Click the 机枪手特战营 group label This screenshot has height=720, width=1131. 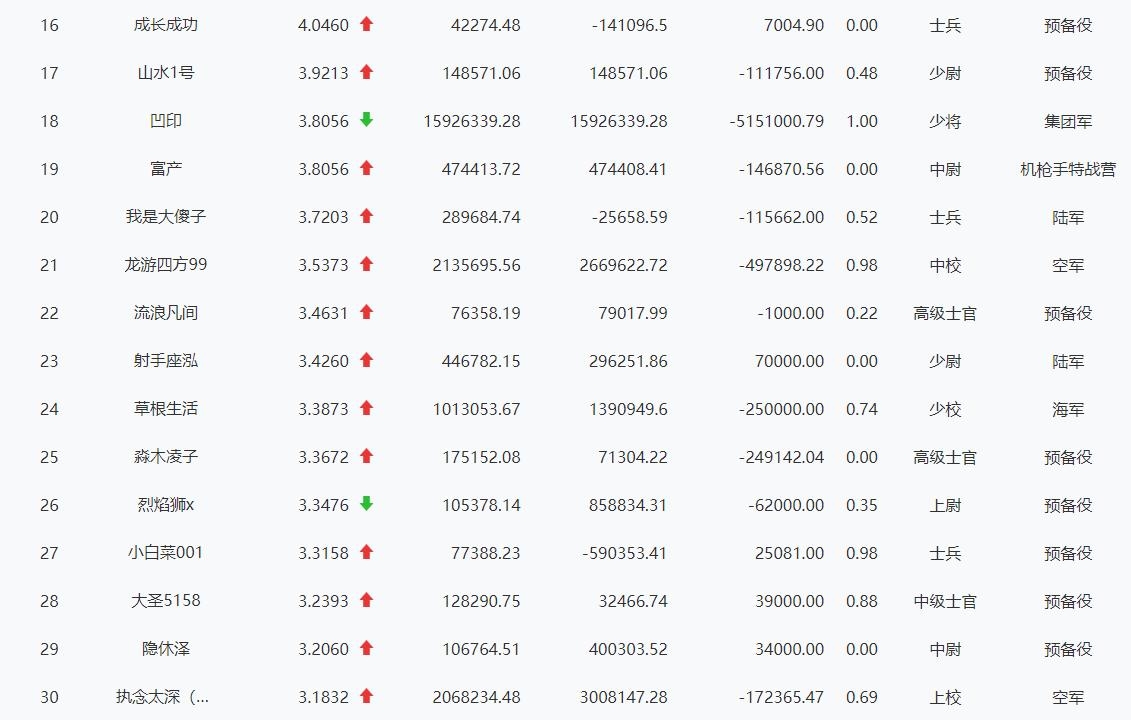(1068, 169)
